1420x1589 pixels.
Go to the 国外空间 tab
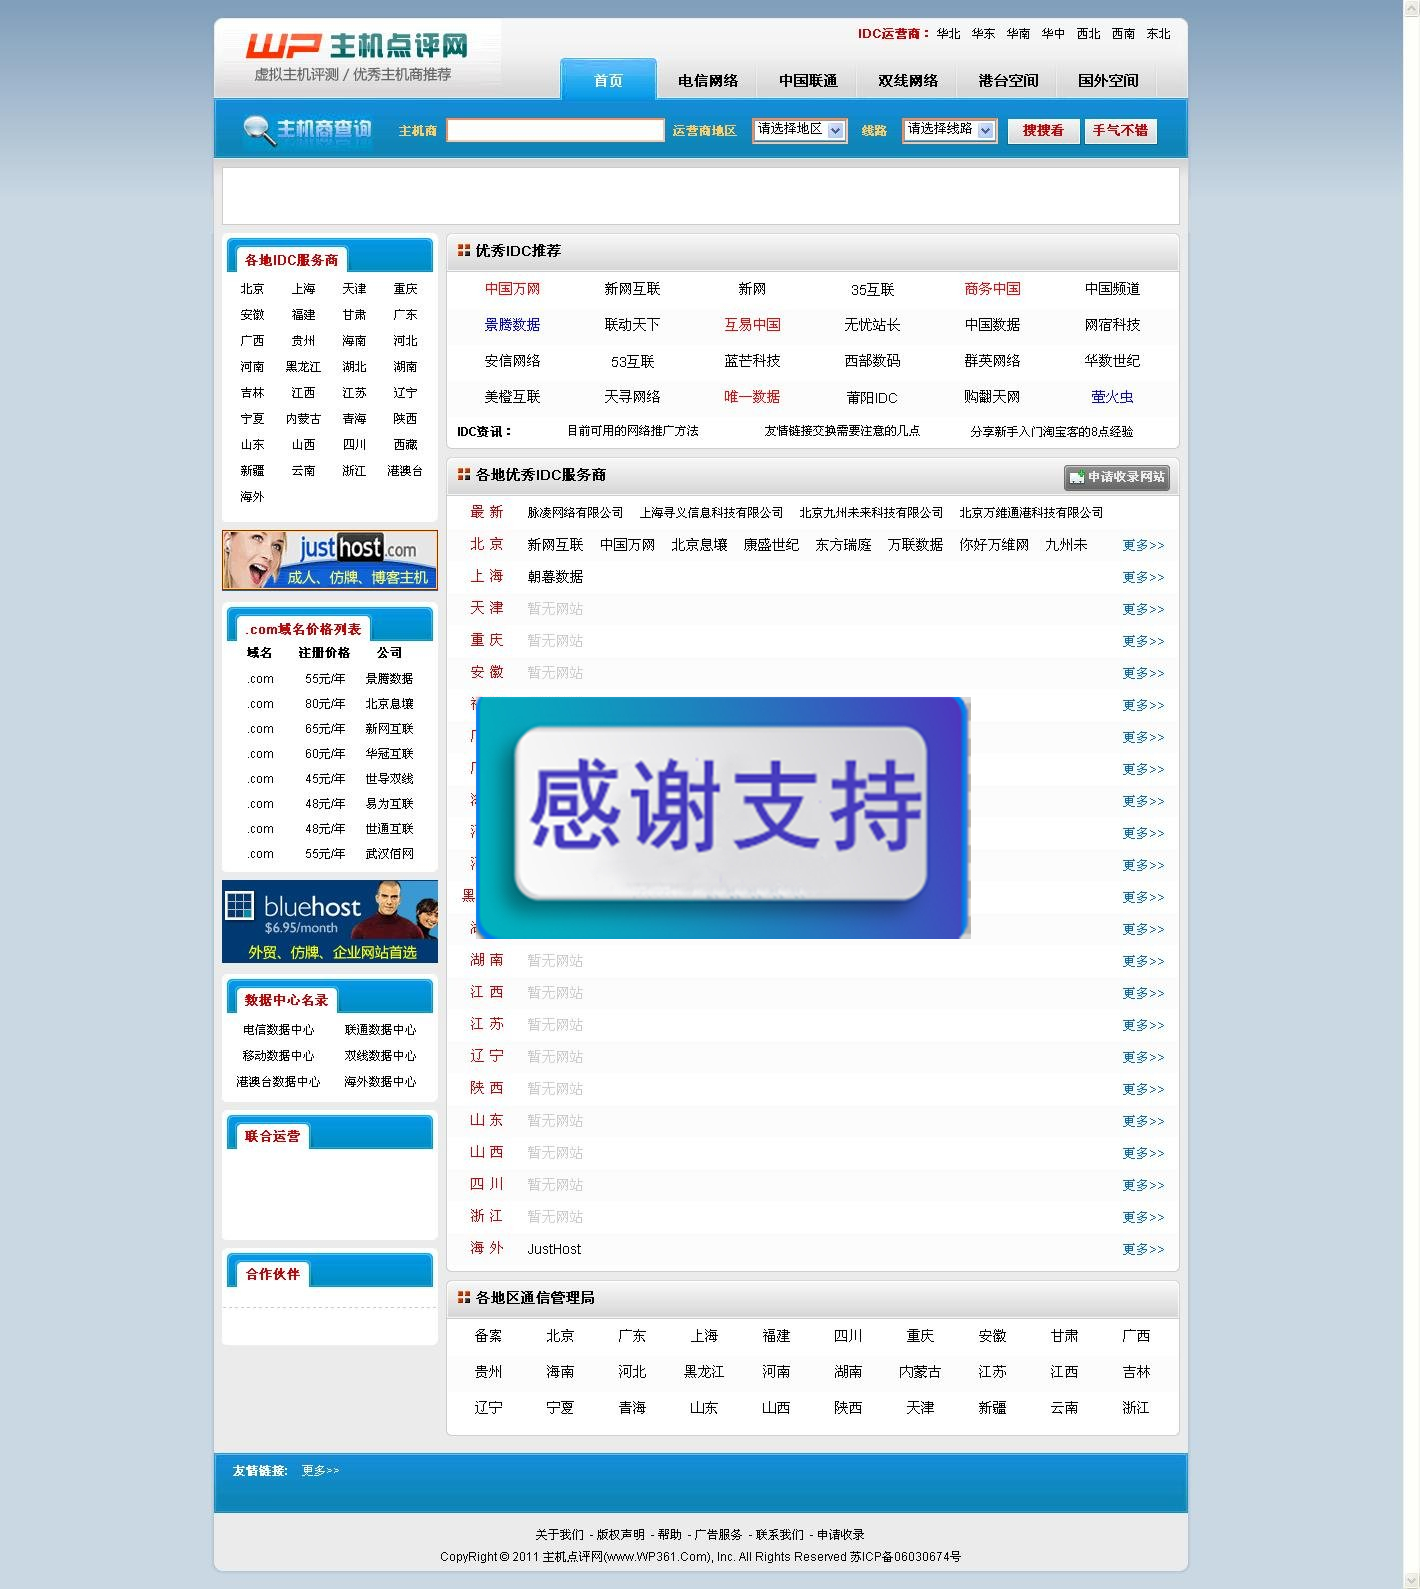tap(1108, 81)
